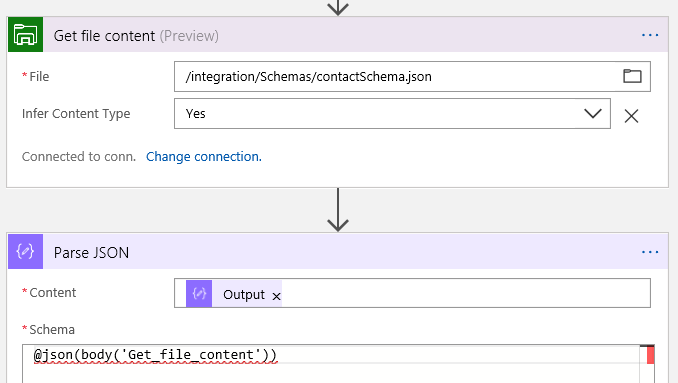The width and height of the screenshot is (678, 383).
Task: Open the Get file content ellipsis menu
Action: pyautogui.click(x=650, y=35)
